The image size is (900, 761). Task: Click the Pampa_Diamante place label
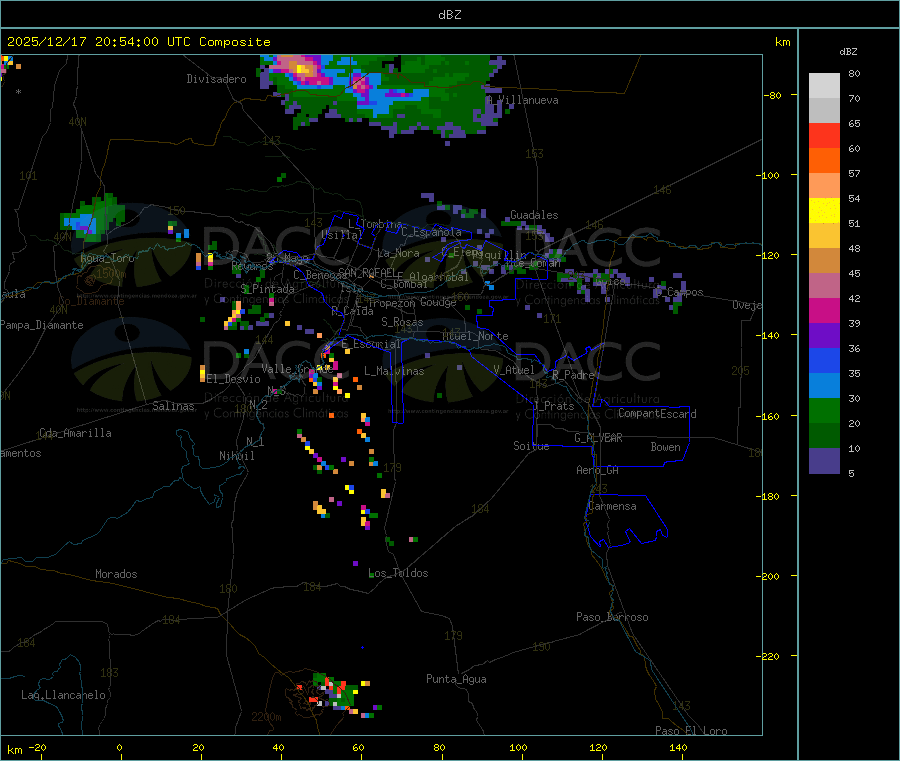pos(41,325)
